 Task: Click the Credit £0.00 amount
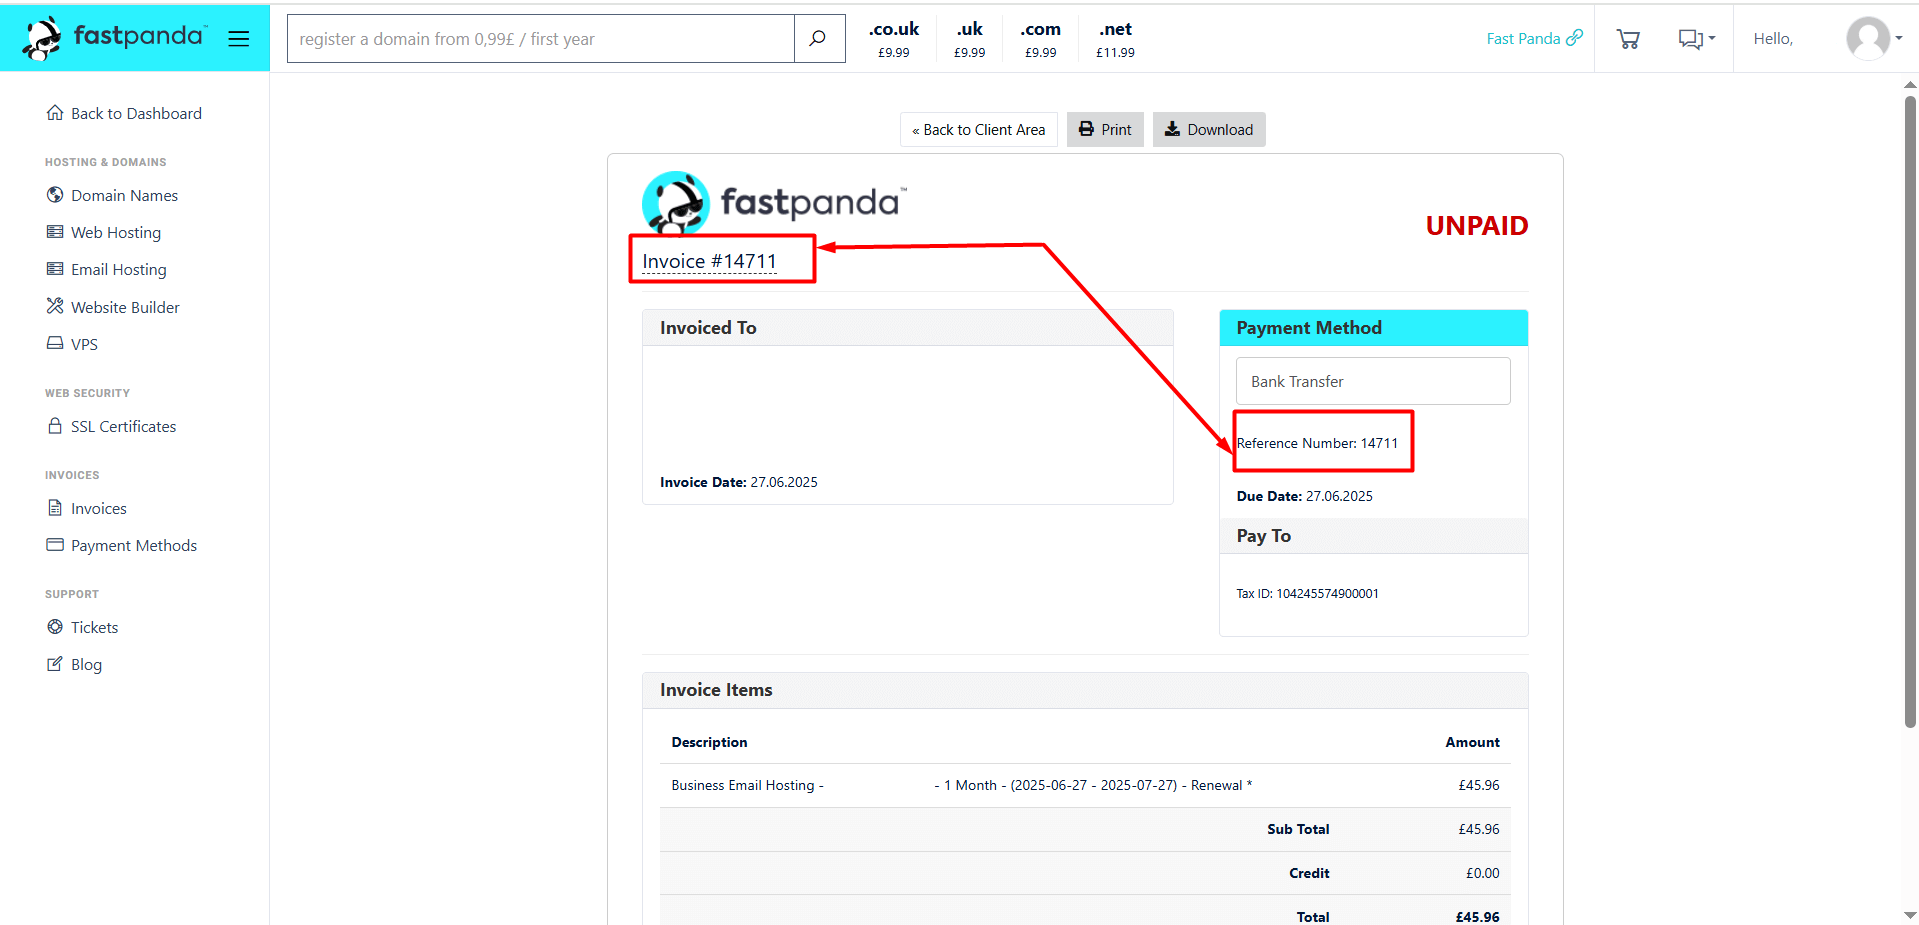[1482, 873]
